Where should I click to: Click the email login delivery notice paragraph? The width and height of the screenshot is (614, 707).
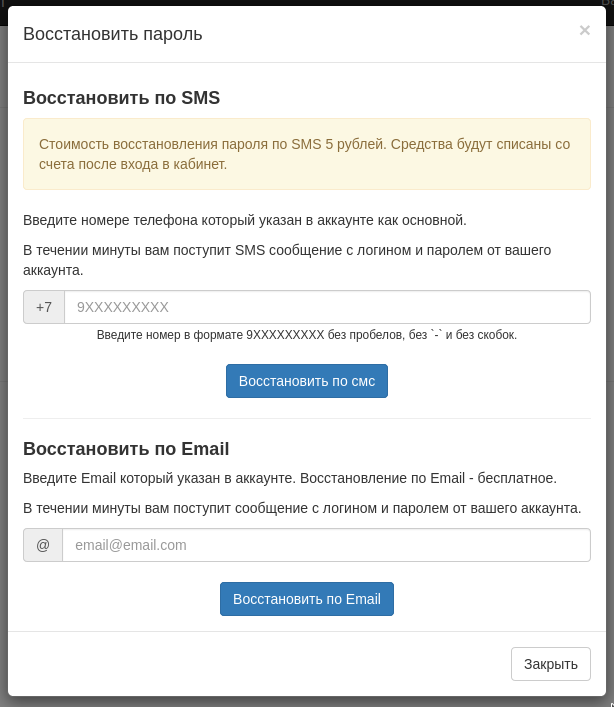pos(302,508)
